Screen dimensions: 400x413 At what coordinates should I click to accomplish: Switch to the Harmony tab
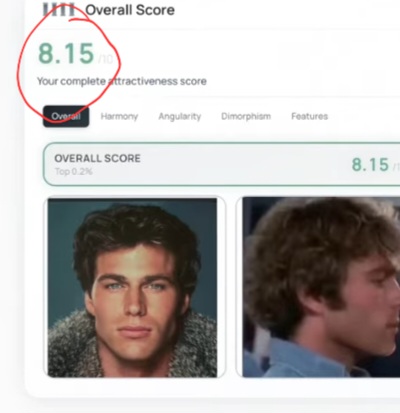pos(119,116)
